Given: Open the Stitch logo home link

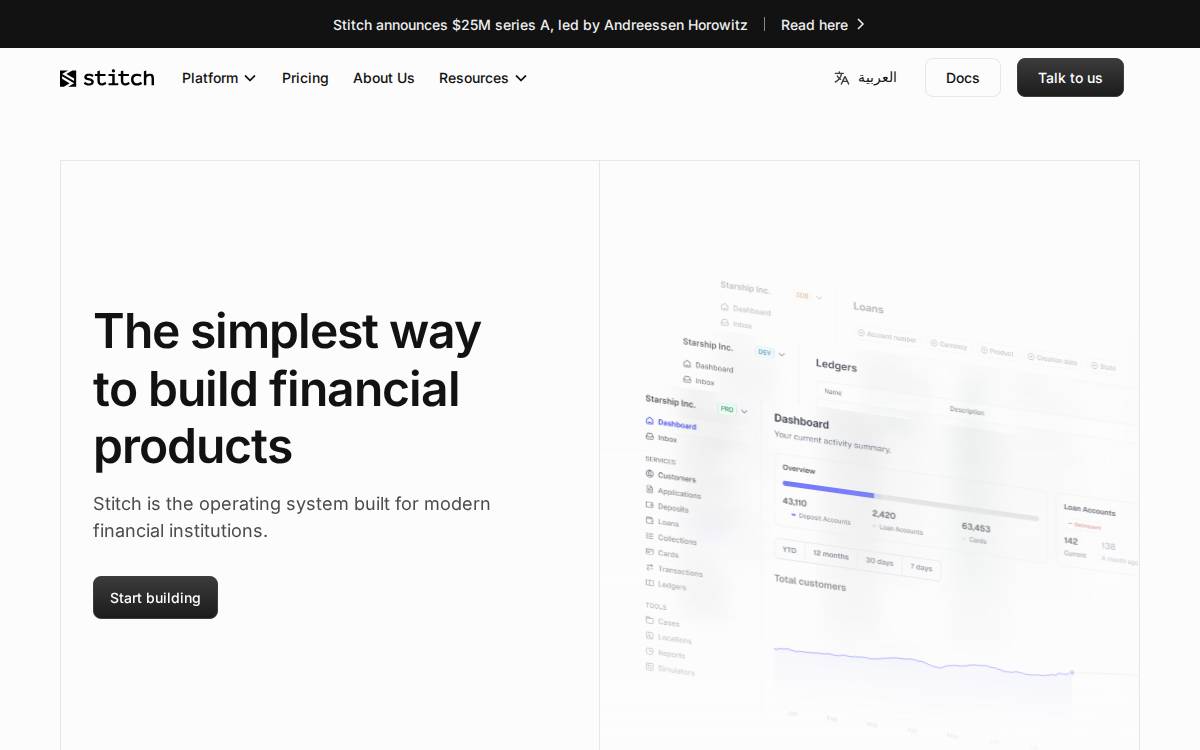Looking at the screenshot, I should coord(107,78).
